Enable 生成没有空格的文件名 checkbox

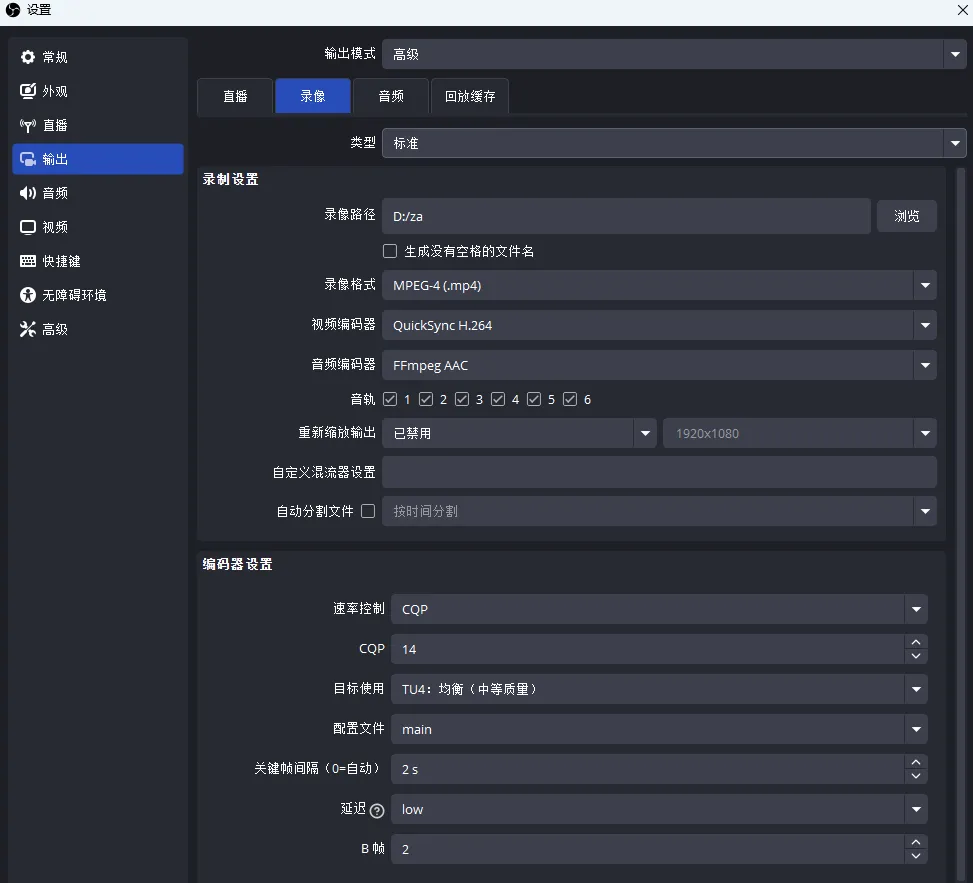pyautogui.click(x=390, y=251)
